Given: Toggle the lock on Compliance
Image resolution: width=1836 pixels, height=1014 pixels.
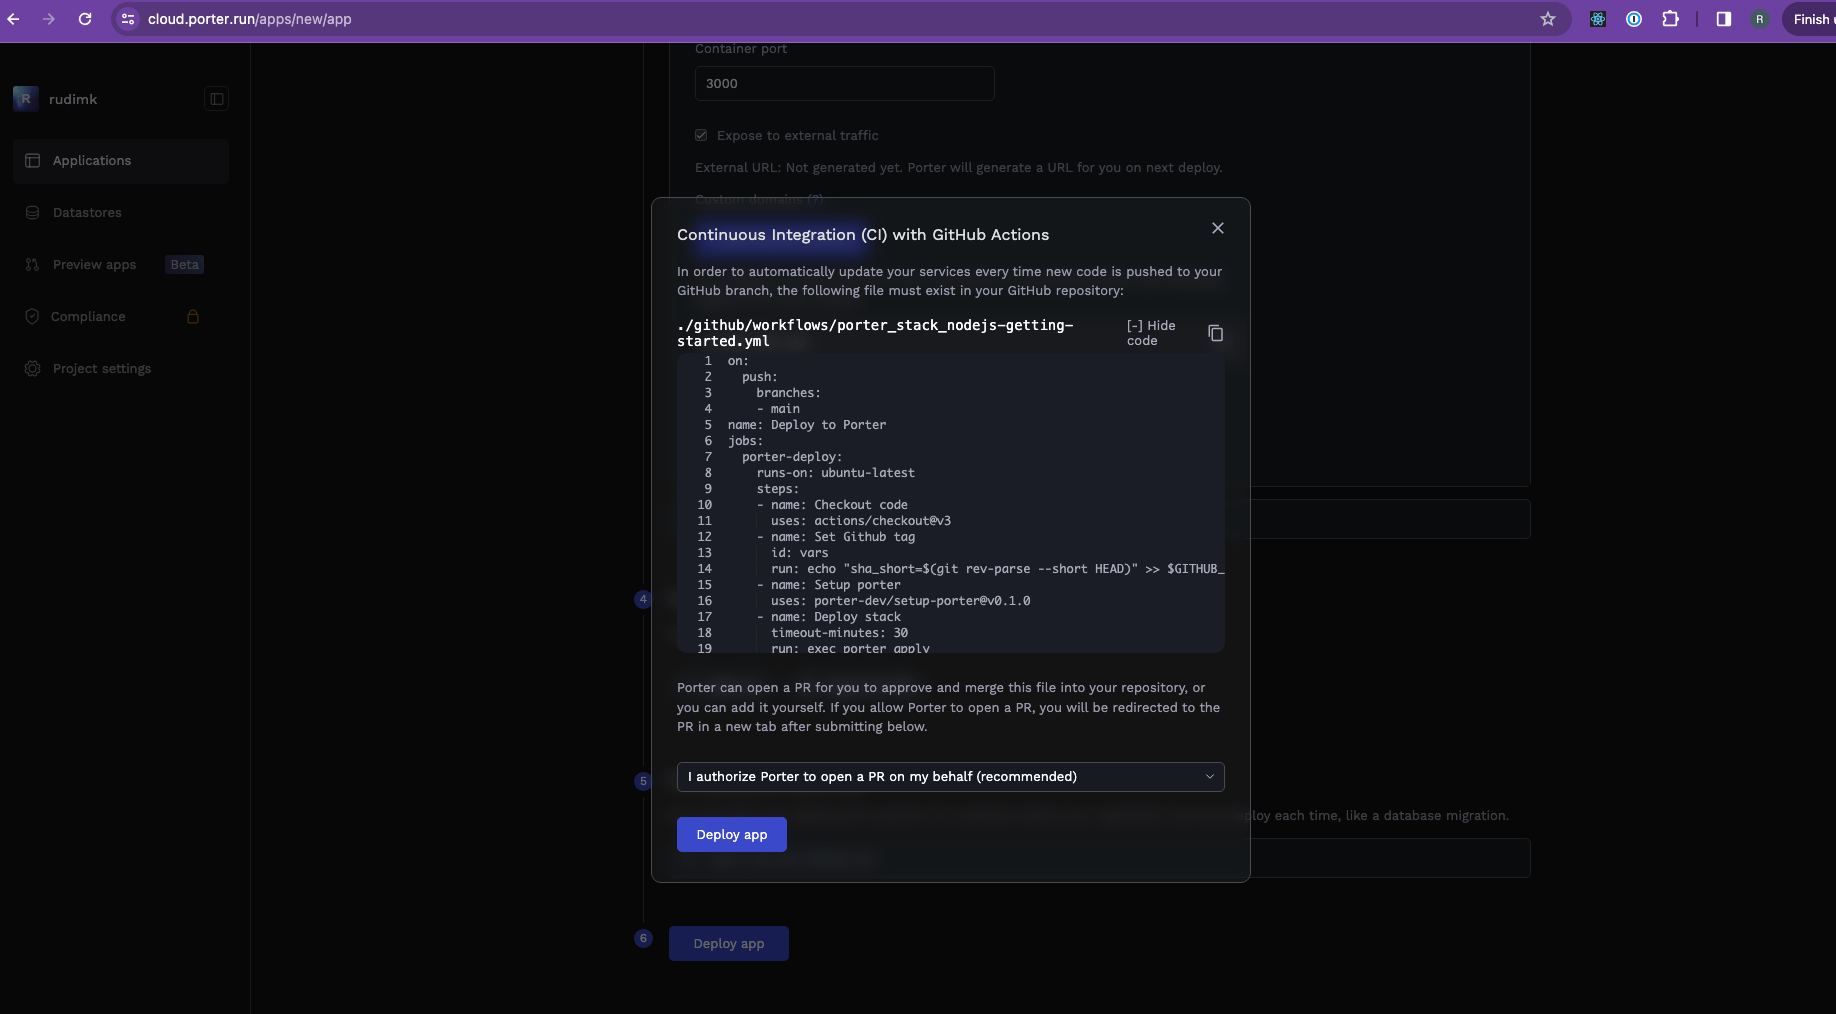Looking at the screenshot, I should pos(193,316).
